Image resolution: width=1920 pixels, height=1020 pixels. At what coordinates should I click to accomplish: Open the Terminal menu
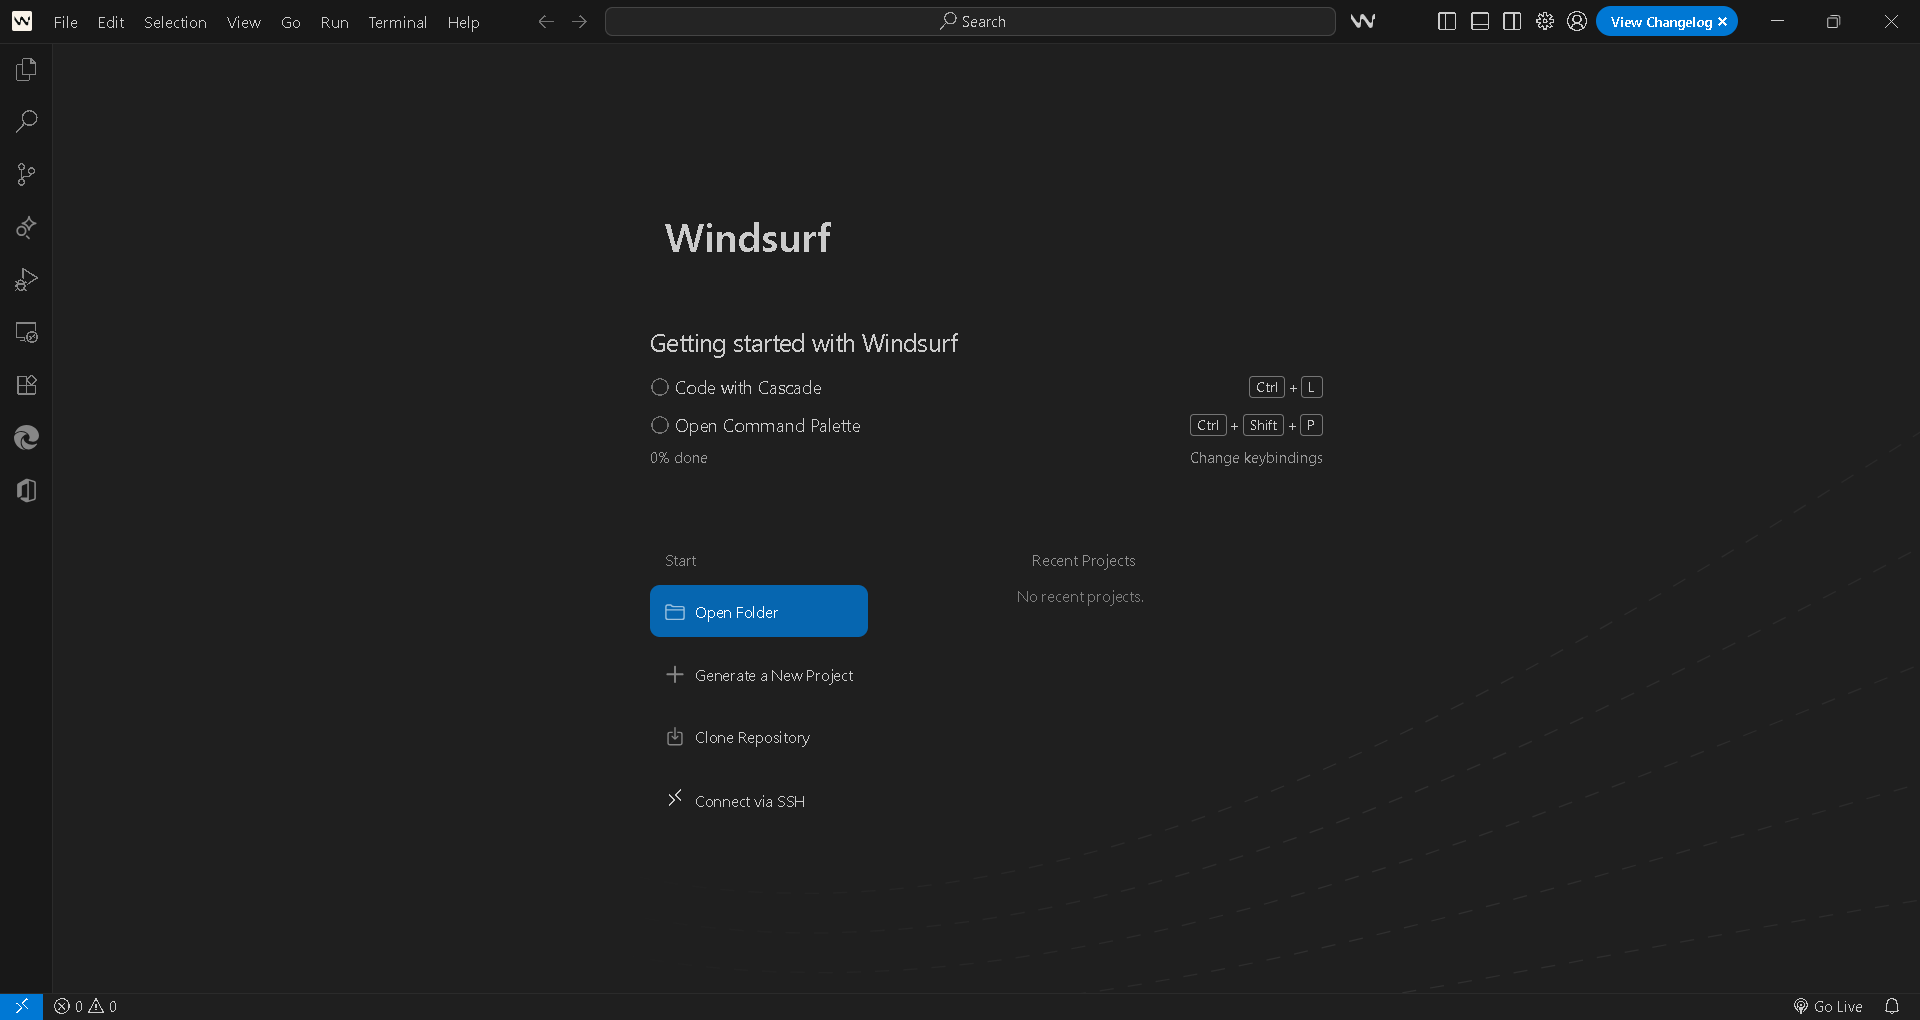[x=397, y=22]
